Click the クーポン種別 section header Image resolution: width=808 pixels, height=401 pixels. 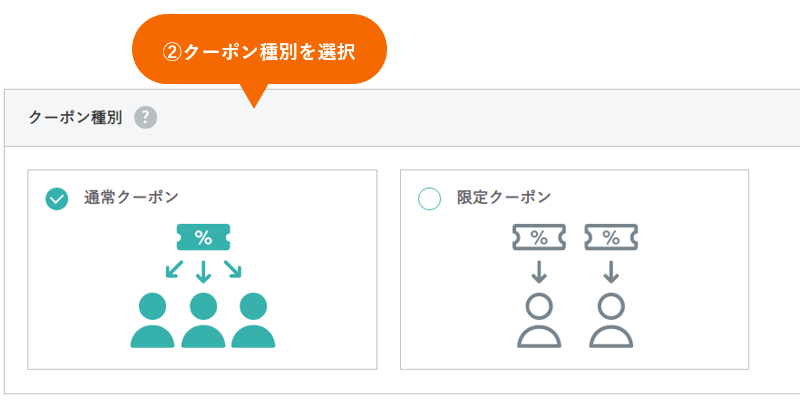pos(75,118)
